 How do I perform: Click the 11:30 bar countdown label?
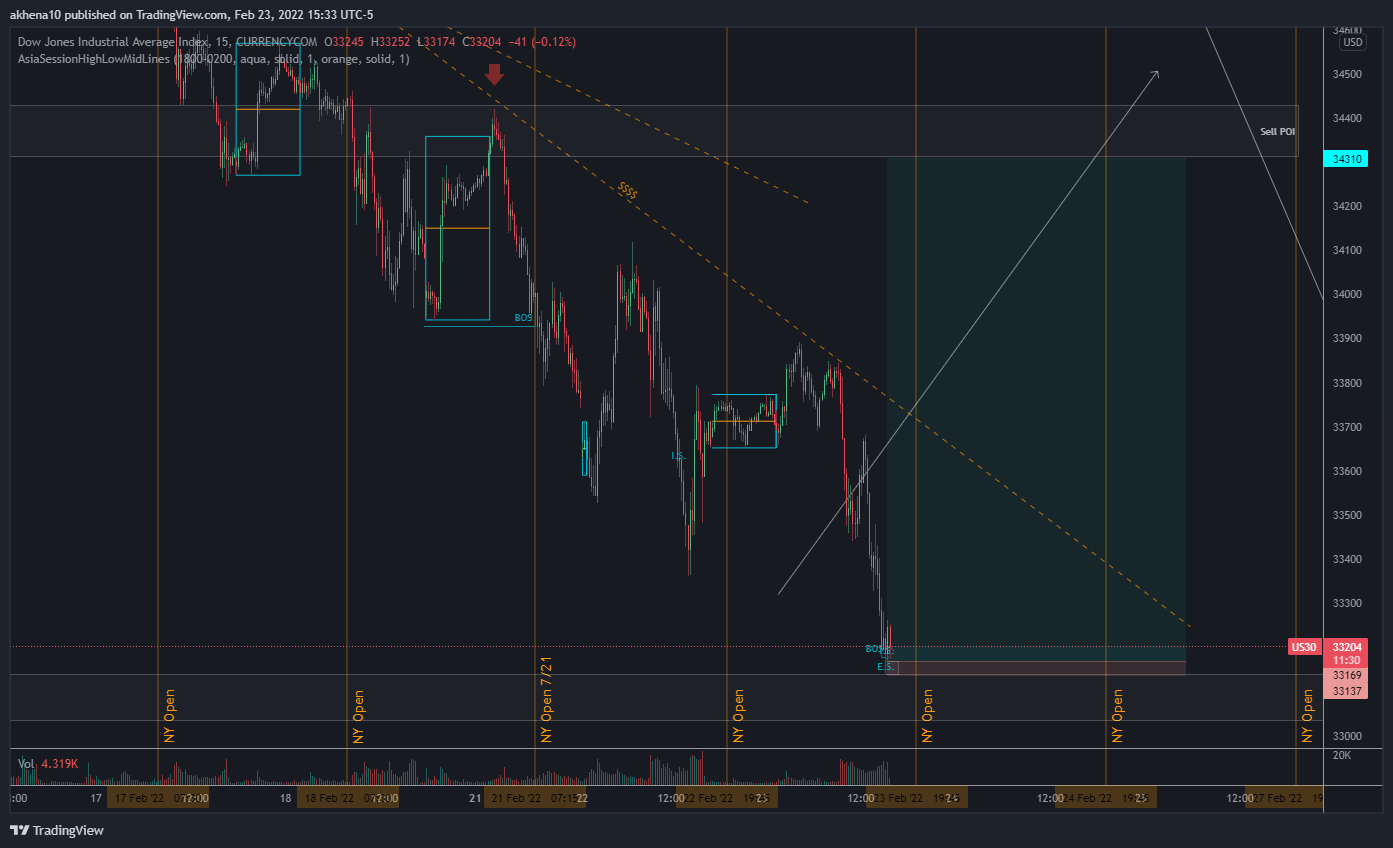[x=1345, y=661]
